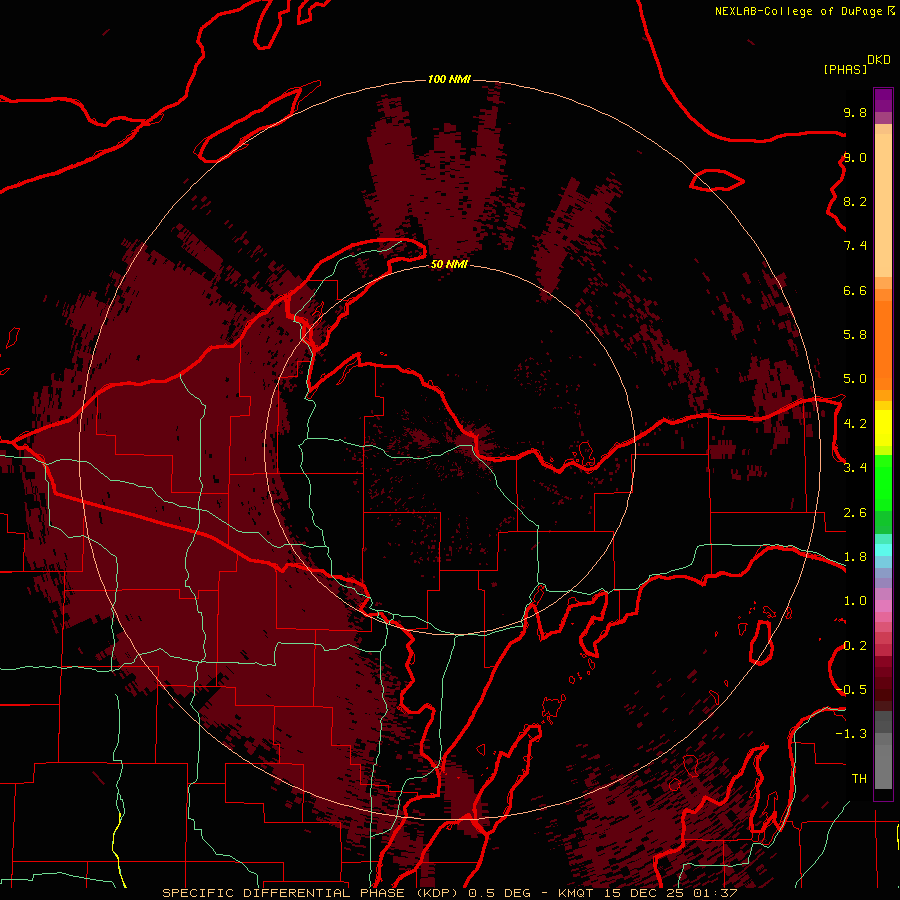Click the 2.6 value on the color scale
Image resolution: width=900 pixels, height=900 pixels.
[x=855, y=513]
